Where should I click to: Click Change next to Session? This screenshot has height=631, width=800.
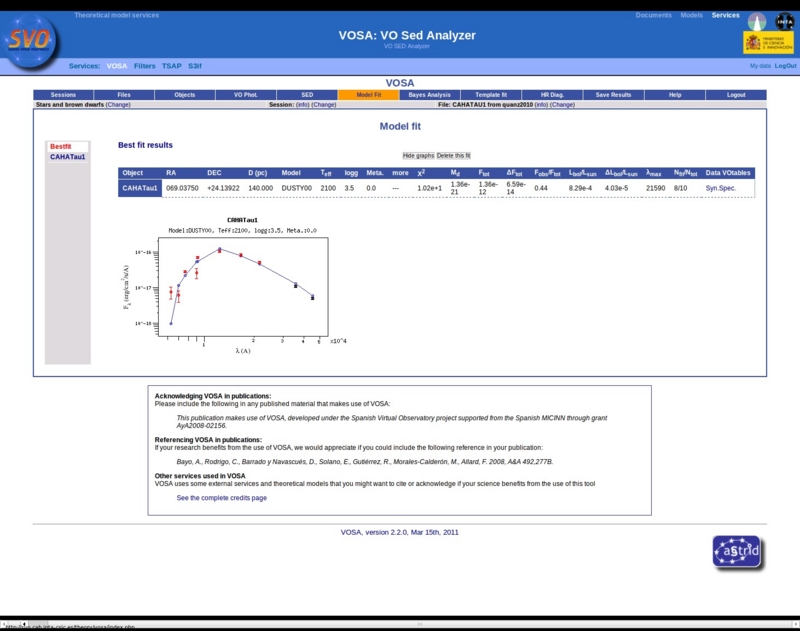(323, 105)
